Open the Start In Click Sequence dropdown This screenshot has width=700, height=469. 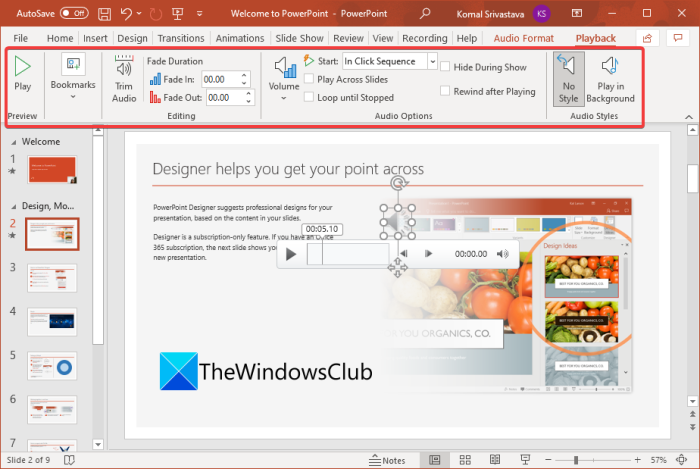click(432, 61)
